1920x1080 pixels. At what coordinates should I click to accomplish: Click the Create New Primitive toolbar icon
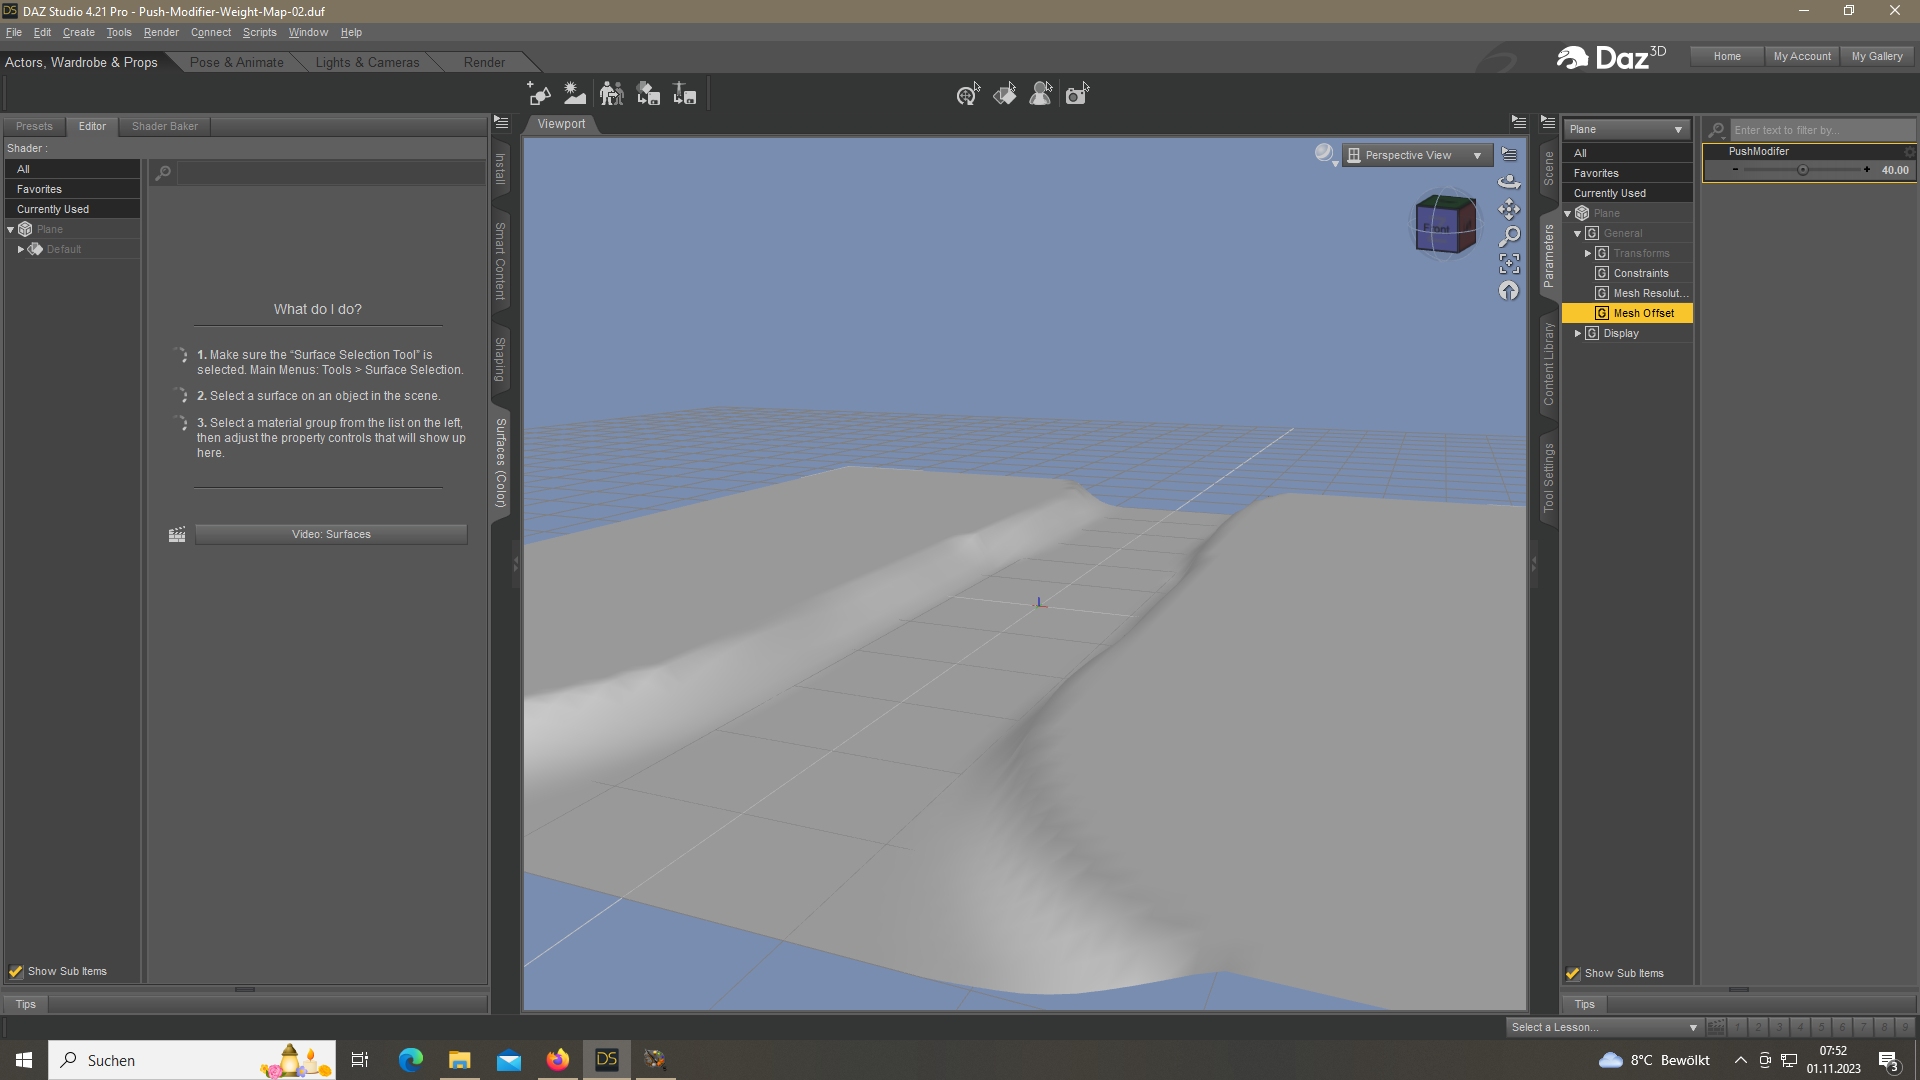coord(539,94)
